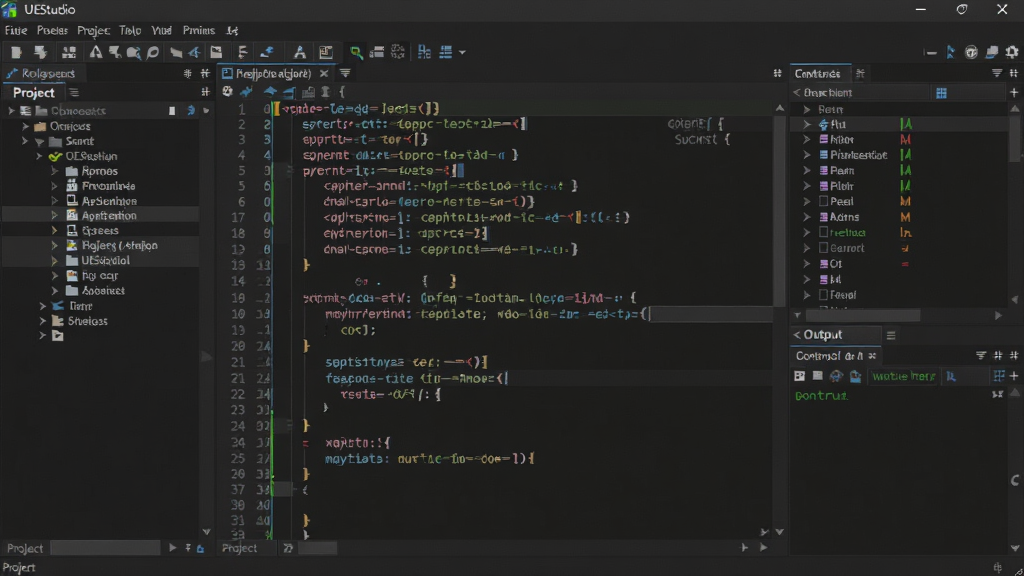Select the Fig cqr folder in project tree

[x=99, y=276]
